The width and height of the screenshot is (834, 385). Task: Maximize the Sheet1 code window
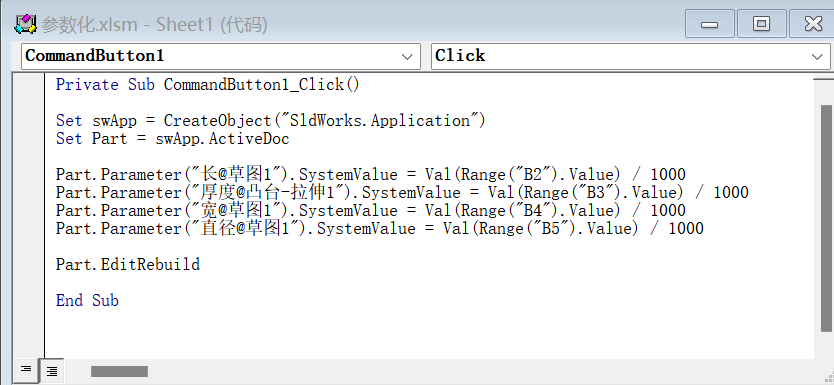[761, 24]
